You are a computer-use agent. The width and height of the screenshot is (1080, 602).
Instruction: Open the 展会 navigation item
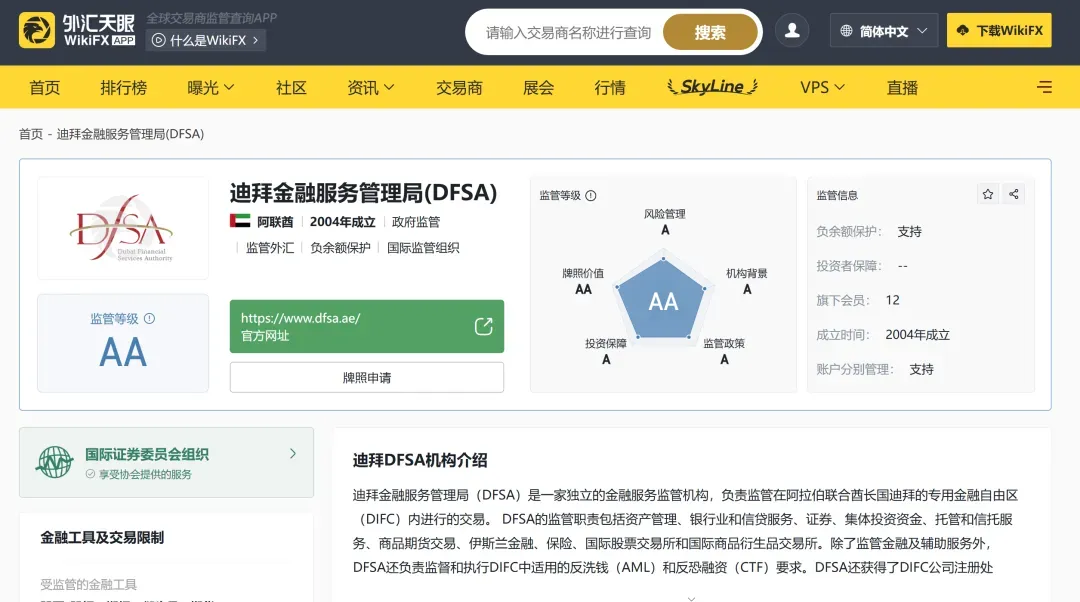pos(538,87)
